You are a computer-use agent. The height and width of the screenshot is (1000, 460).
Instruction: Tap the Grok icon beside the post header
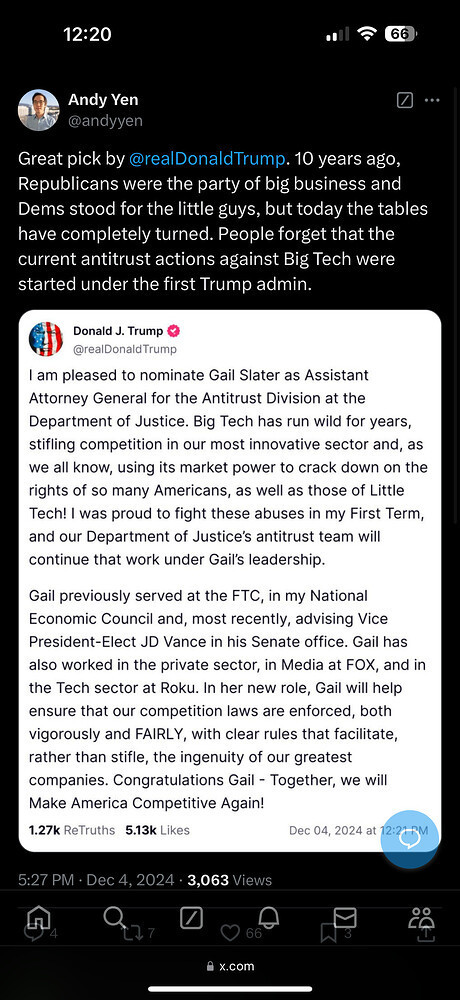(405, 100)
